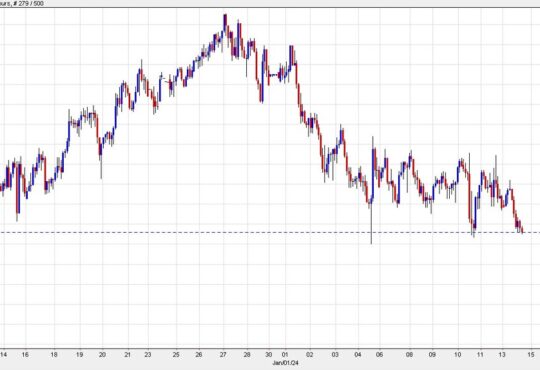The width and height of the screenshot is (540, 370).
Task: Click the '01' date axis label
Action: pyautogui.click(x=285, y=354)
